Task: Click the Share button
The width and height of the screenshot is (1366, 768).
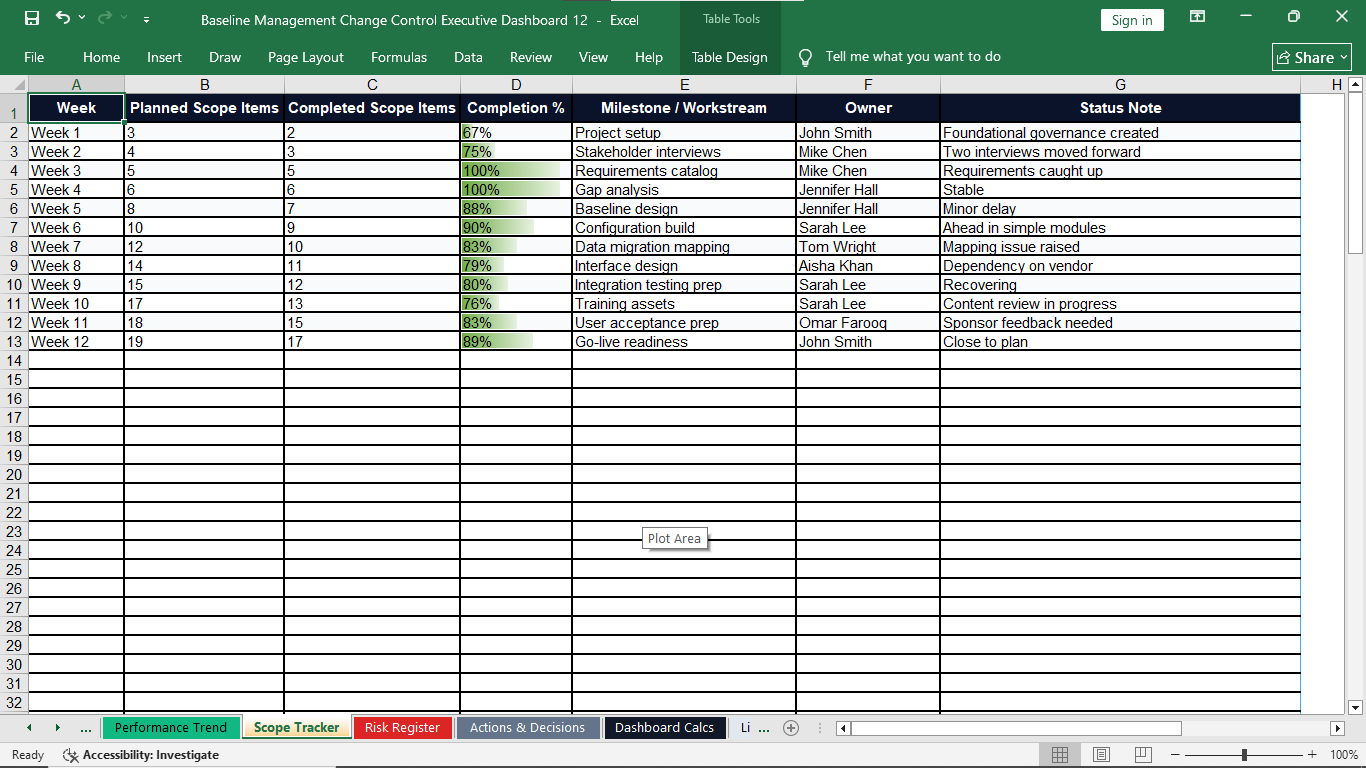Action: tap(1312, 57)
